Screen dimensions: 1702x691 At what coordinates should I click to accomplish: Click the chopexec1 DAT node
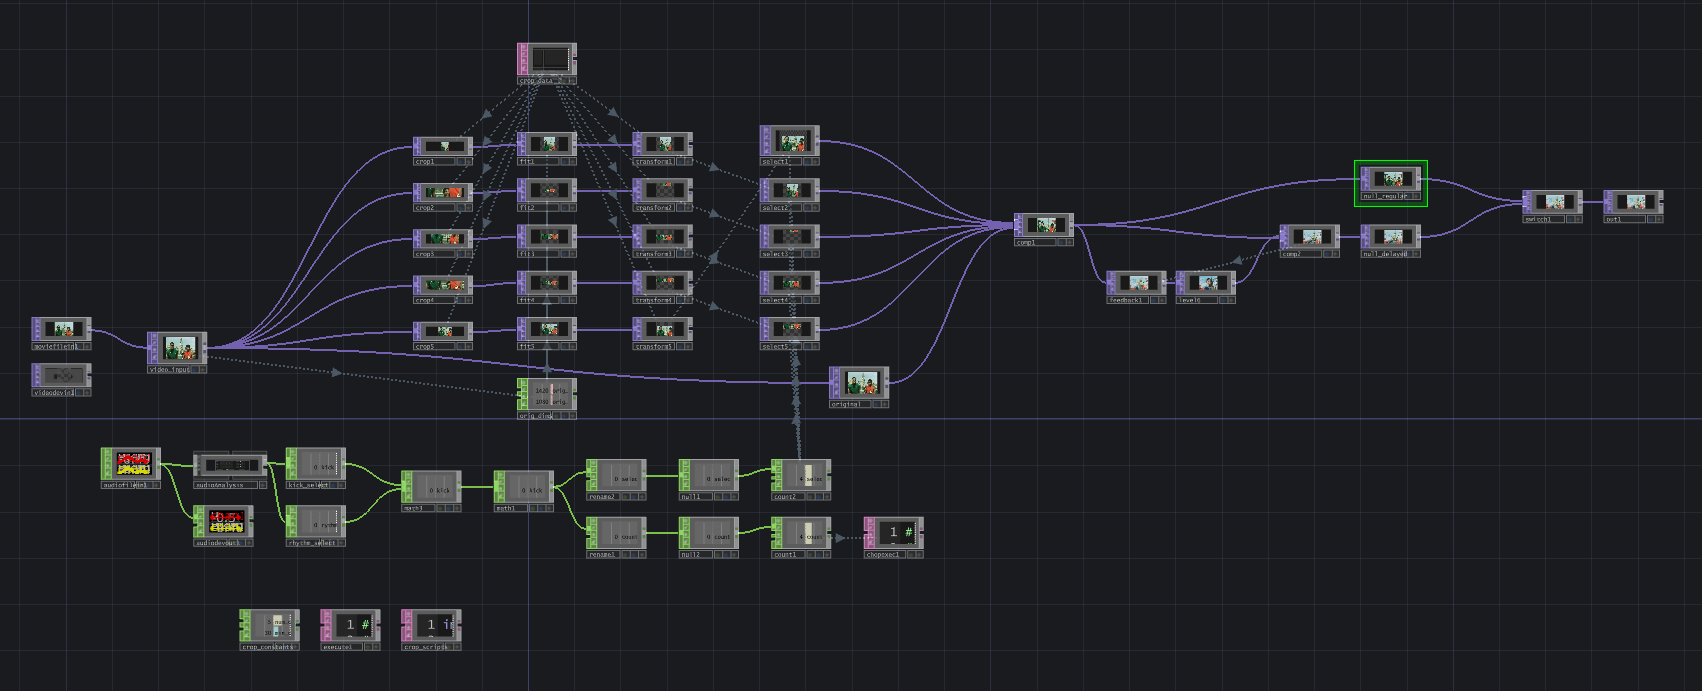894,533
